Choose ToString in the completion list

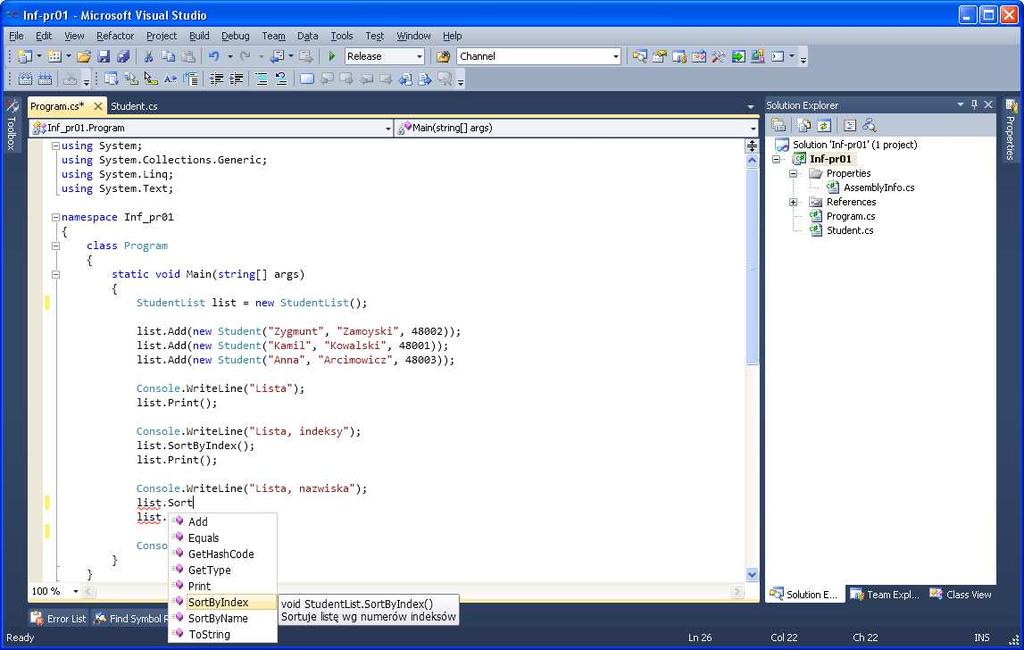click(x=223, y=634)
